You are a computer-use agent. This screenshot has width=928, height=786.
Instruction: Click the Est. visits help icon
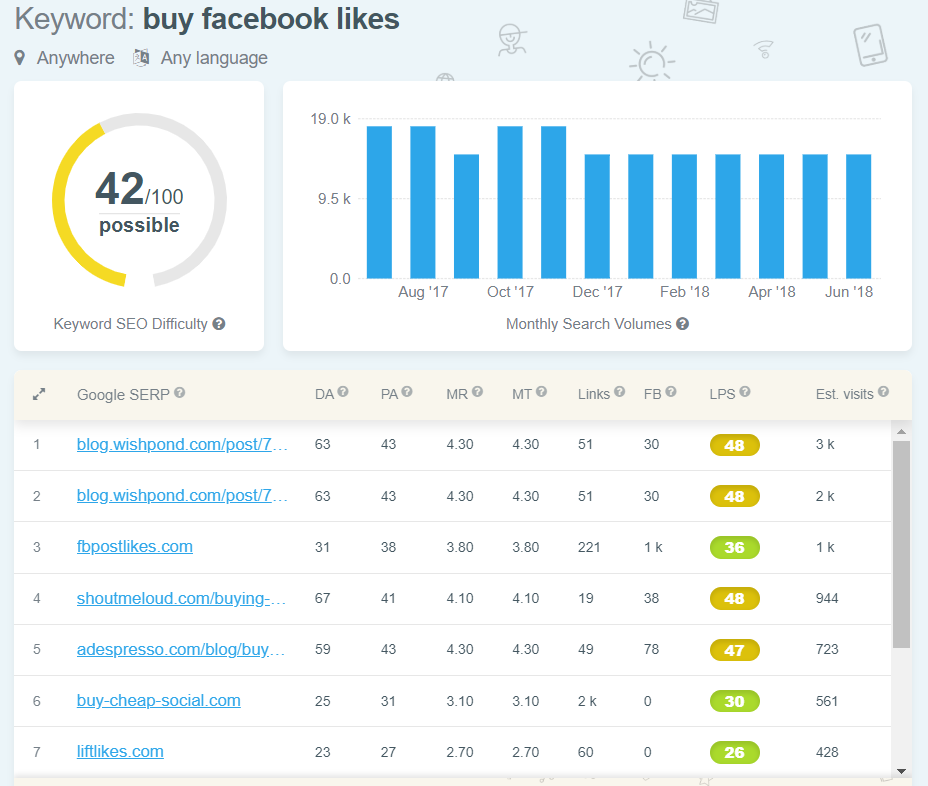pos(884,392)
